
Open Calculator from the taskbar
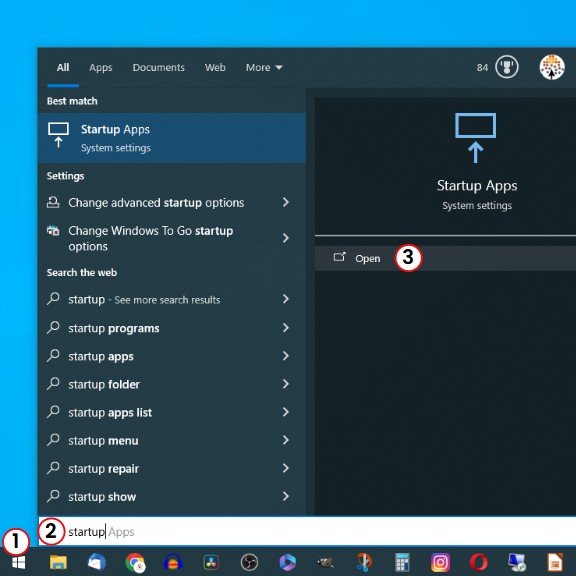tap(402, 562)
